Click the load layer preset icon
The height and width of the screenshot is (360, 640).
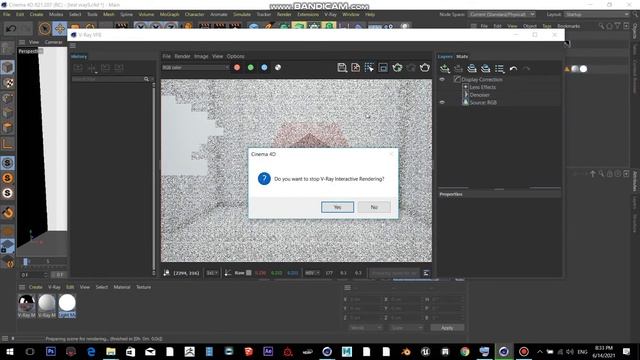click(485, 69)
